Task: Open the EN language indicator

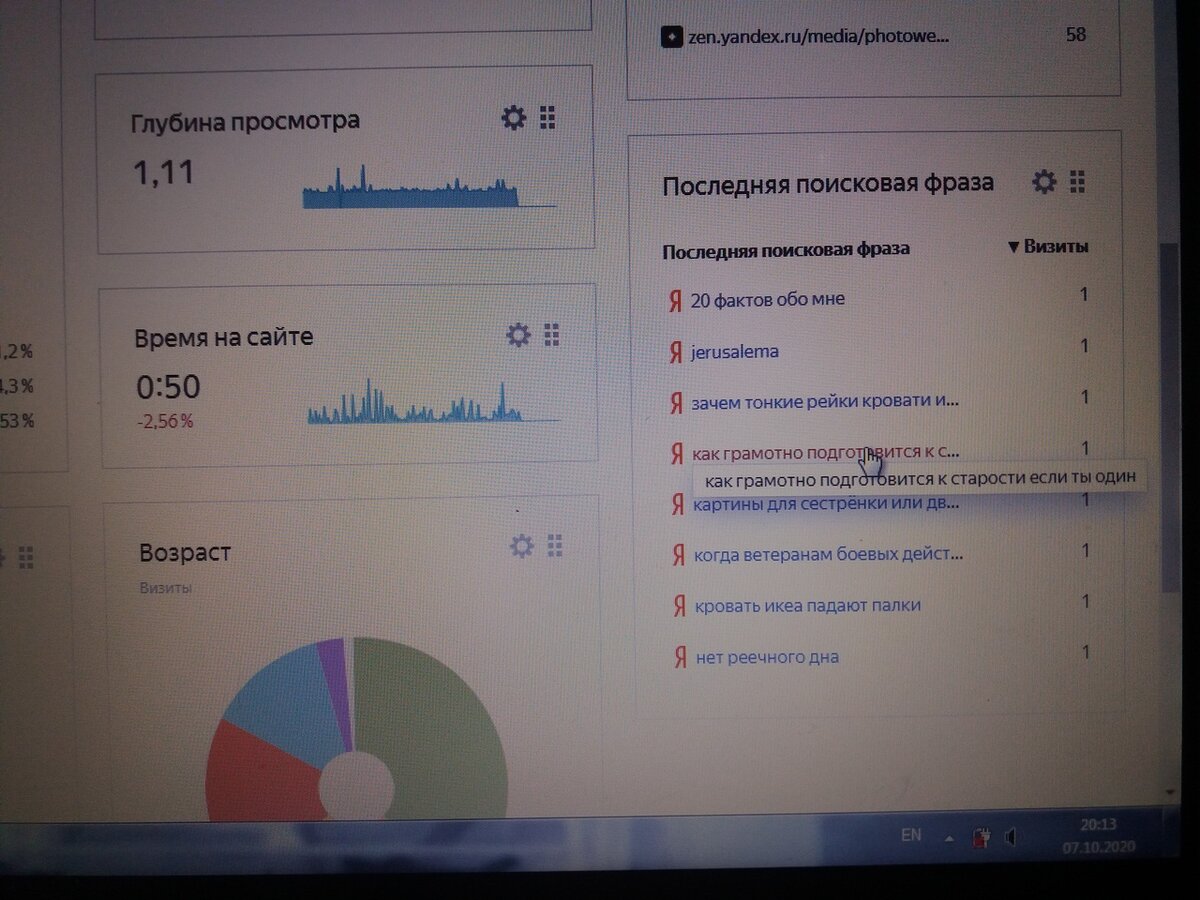Action: (x=911, y=834)
